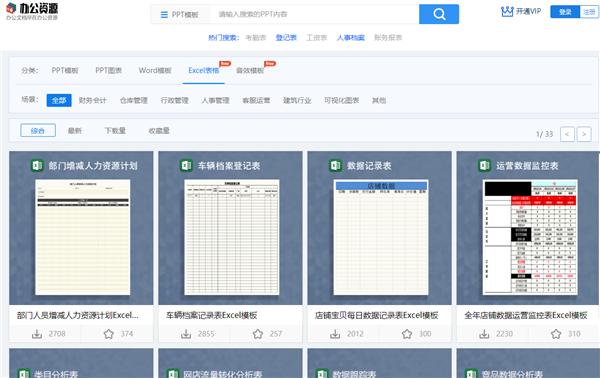Image resolution: width=600 pixels, height=378 pixels.
Task: Sort results by 收藏量
Action: [x=159, y=130]
